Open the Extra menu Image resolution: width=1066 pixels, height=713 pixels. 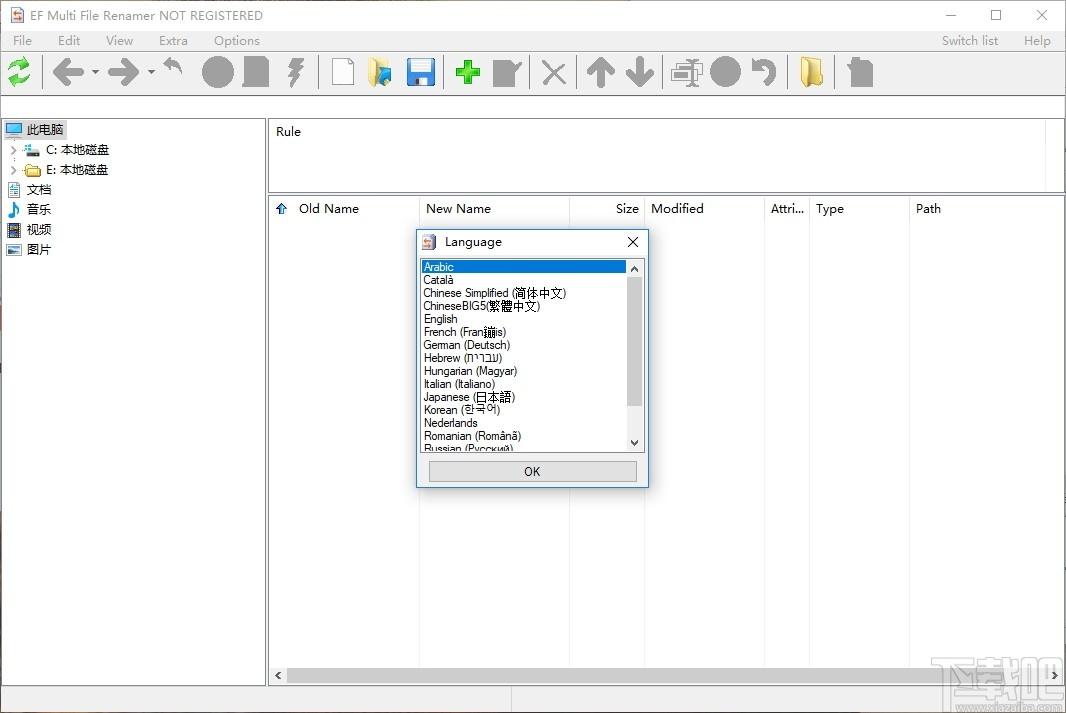click(x=173, y=41)
